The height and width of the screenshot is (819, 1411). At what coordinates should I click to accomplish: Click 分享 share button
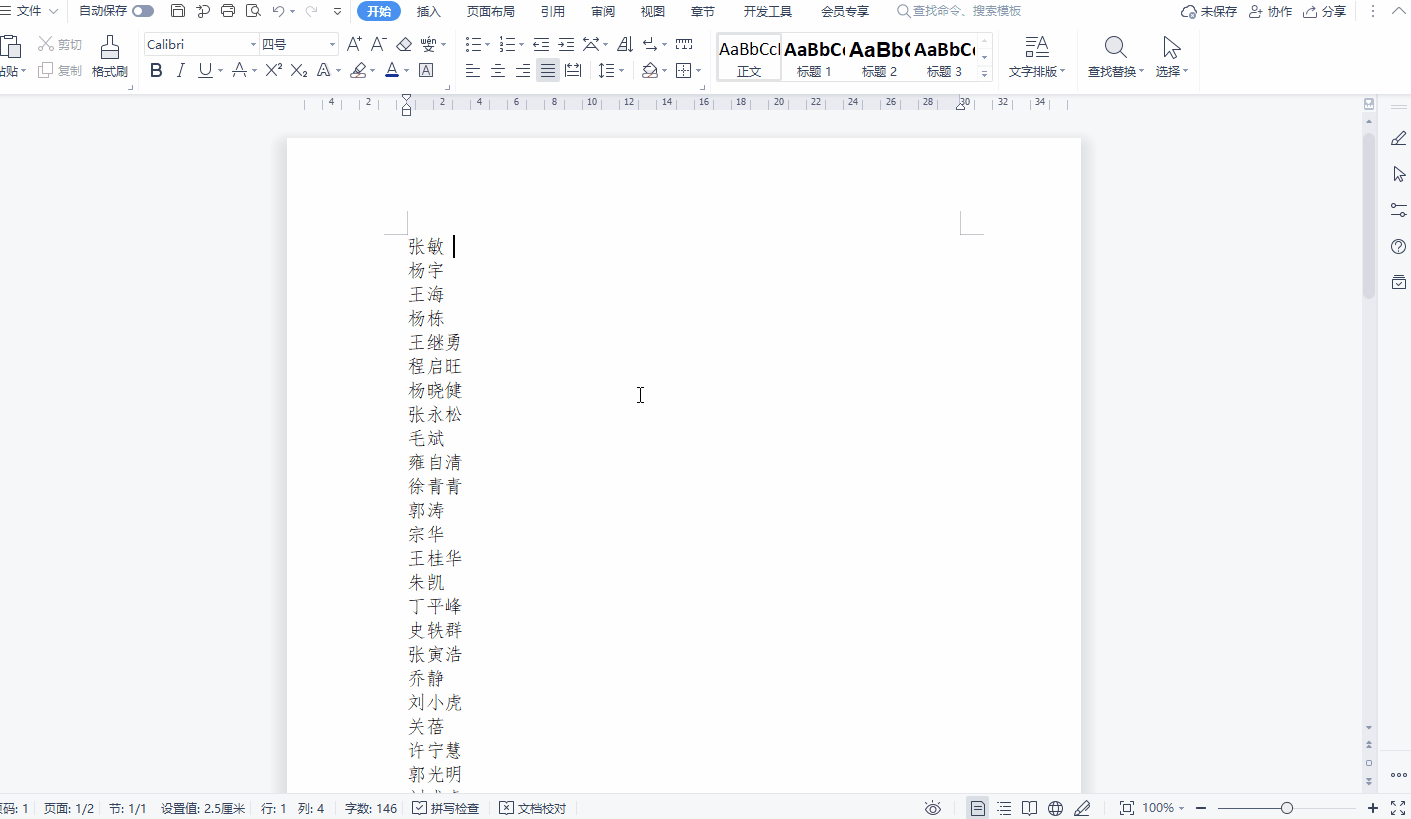click(x=1324, y=12)
